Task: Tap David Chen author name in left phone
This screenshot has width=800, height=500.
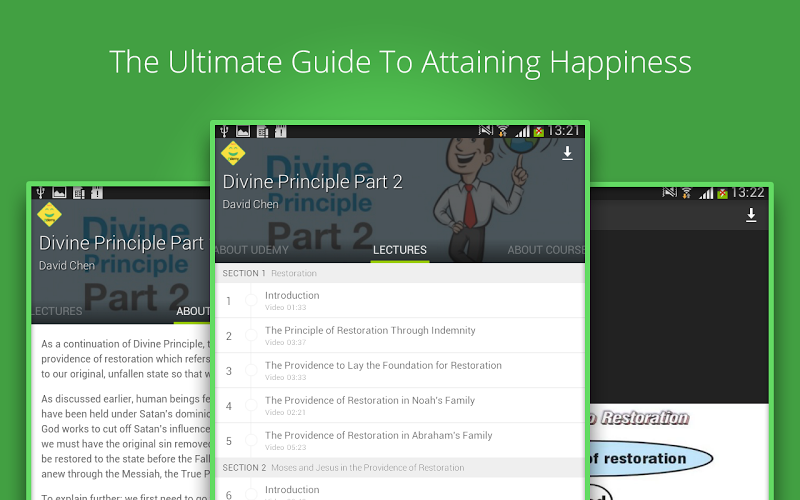Action: (67, 265)
